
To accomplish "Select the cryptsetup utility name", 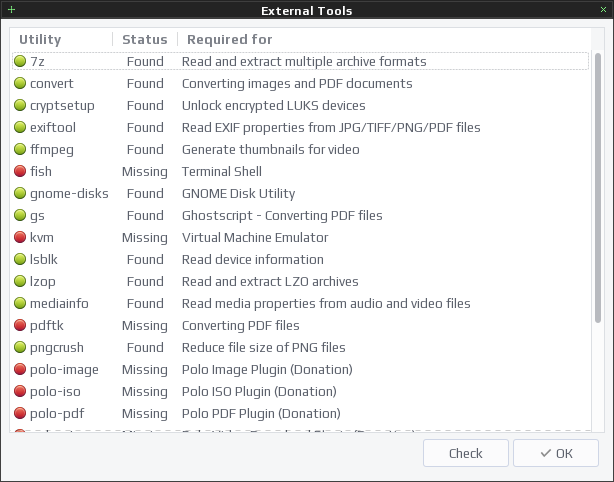I will [62, 106].
